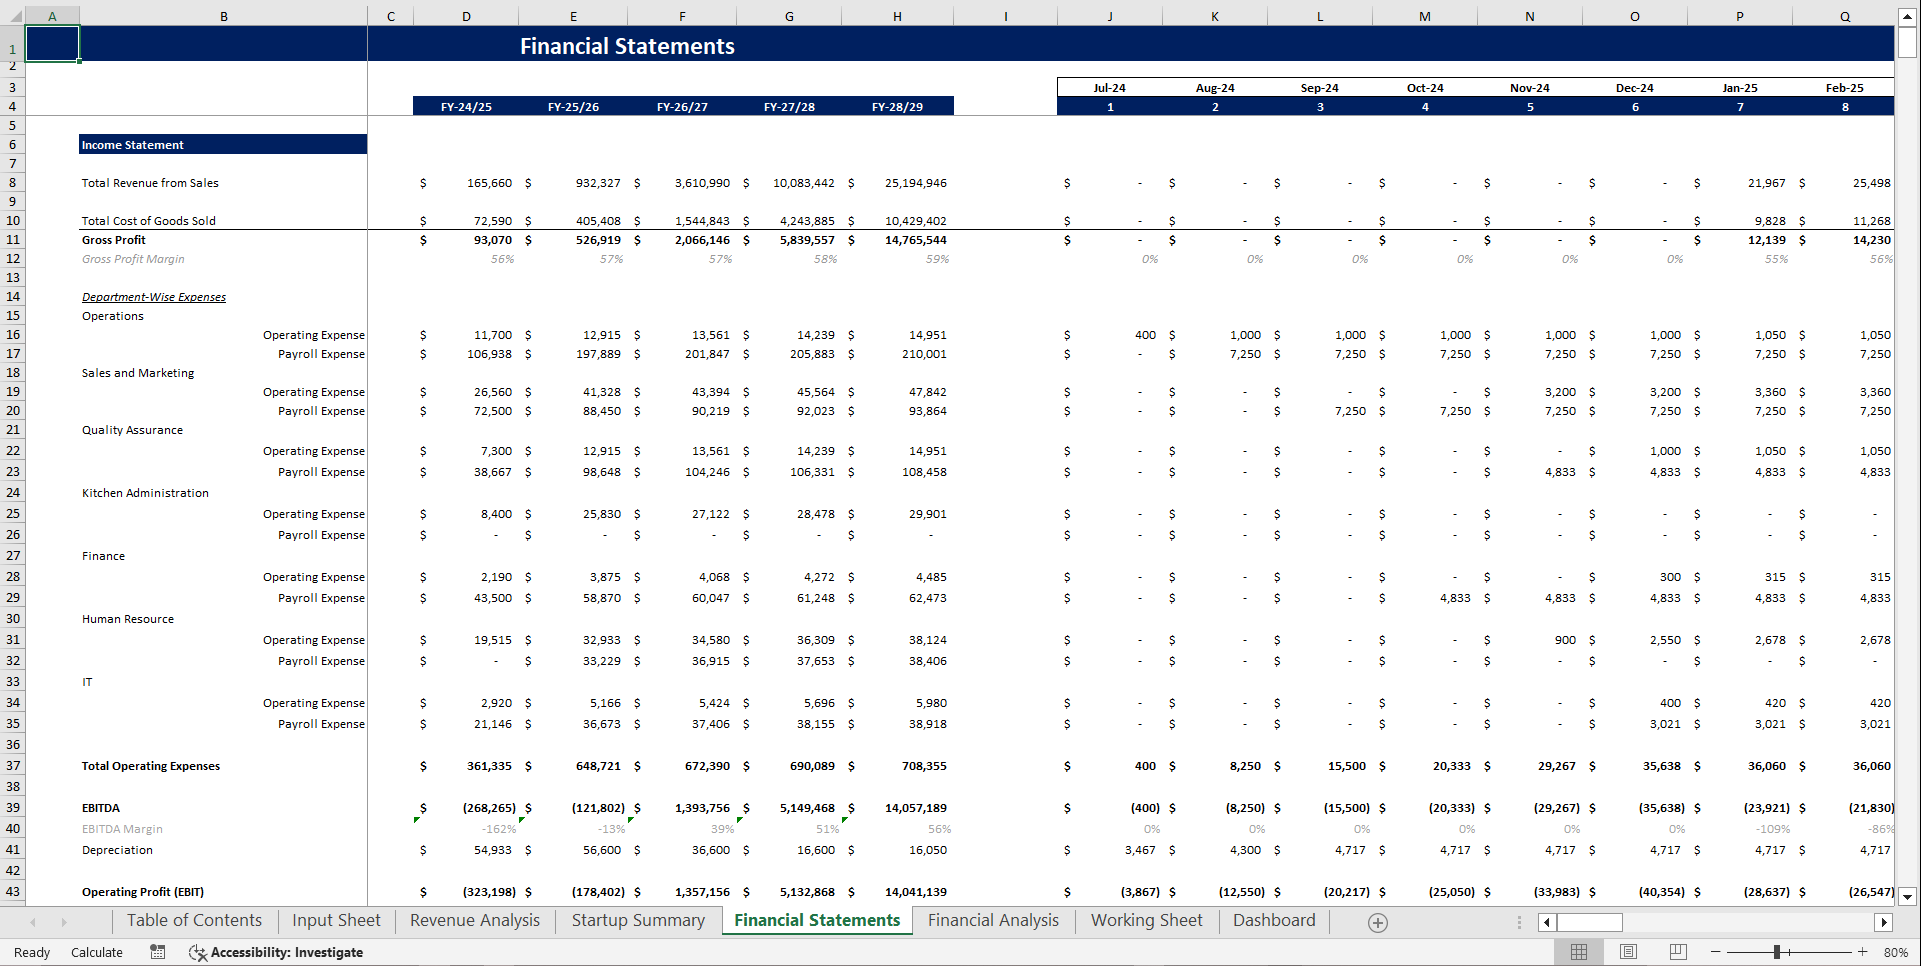Image resolution: width=1921 pixels, height=966 pixels.
Task: Open Page Break Preview
Action: 1678,951
